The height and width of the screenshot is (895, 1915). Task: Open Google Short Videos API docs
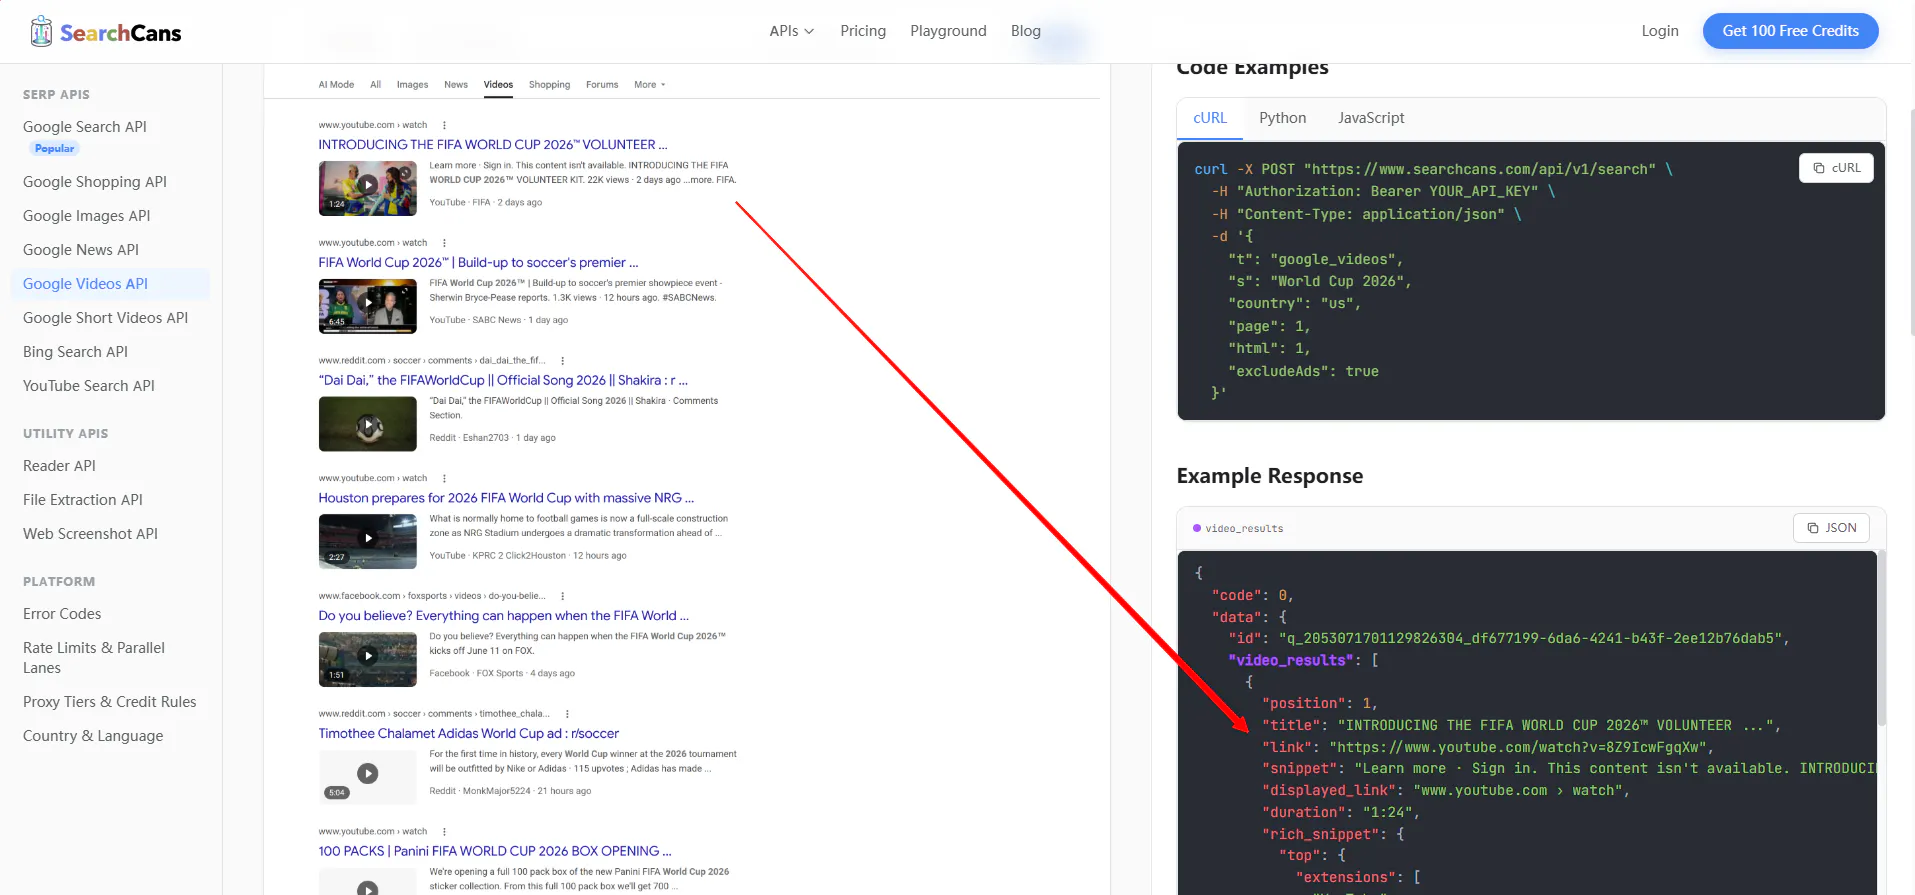[x=106, y=318]
